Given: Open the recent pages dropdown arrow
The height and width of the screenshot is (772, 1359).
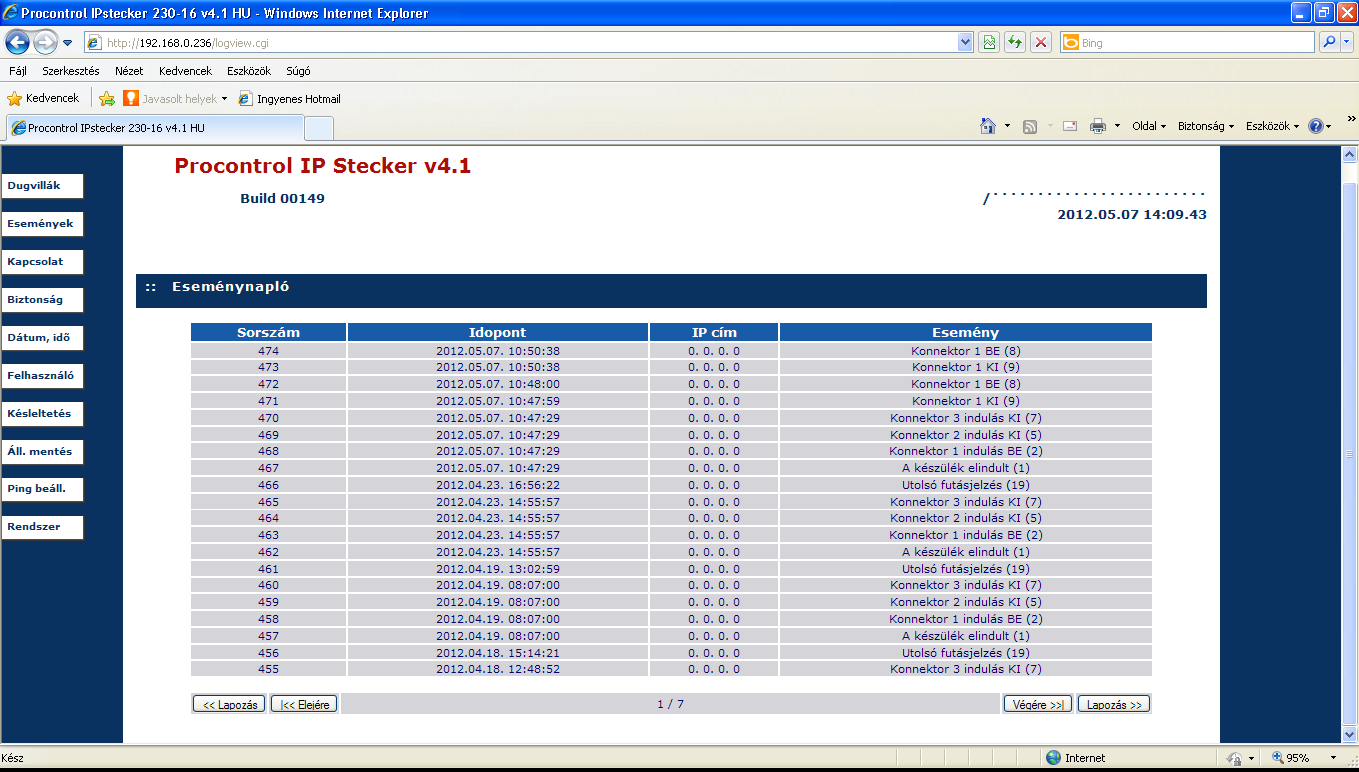Looking at the screenshot, I should [x=67, y=43].
